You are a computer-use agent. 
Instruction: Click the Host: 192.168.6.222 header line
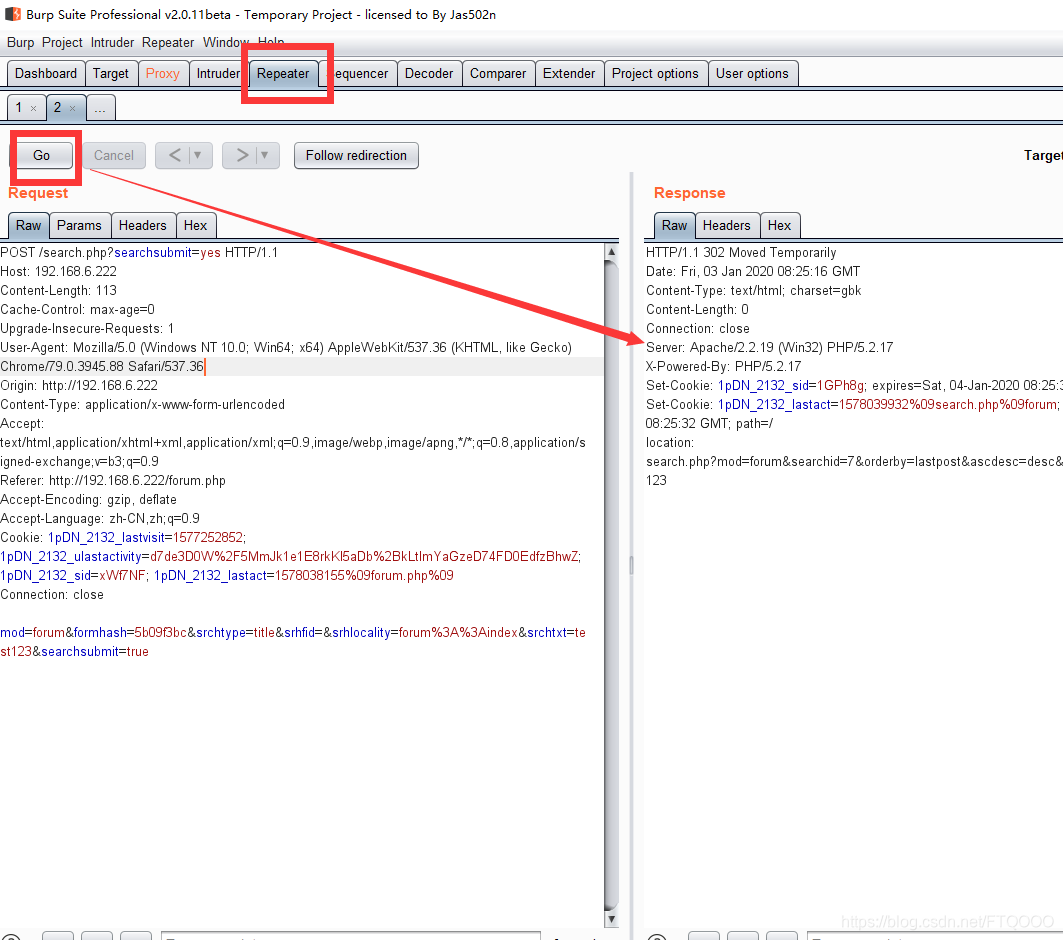click(x=58, y=271)
